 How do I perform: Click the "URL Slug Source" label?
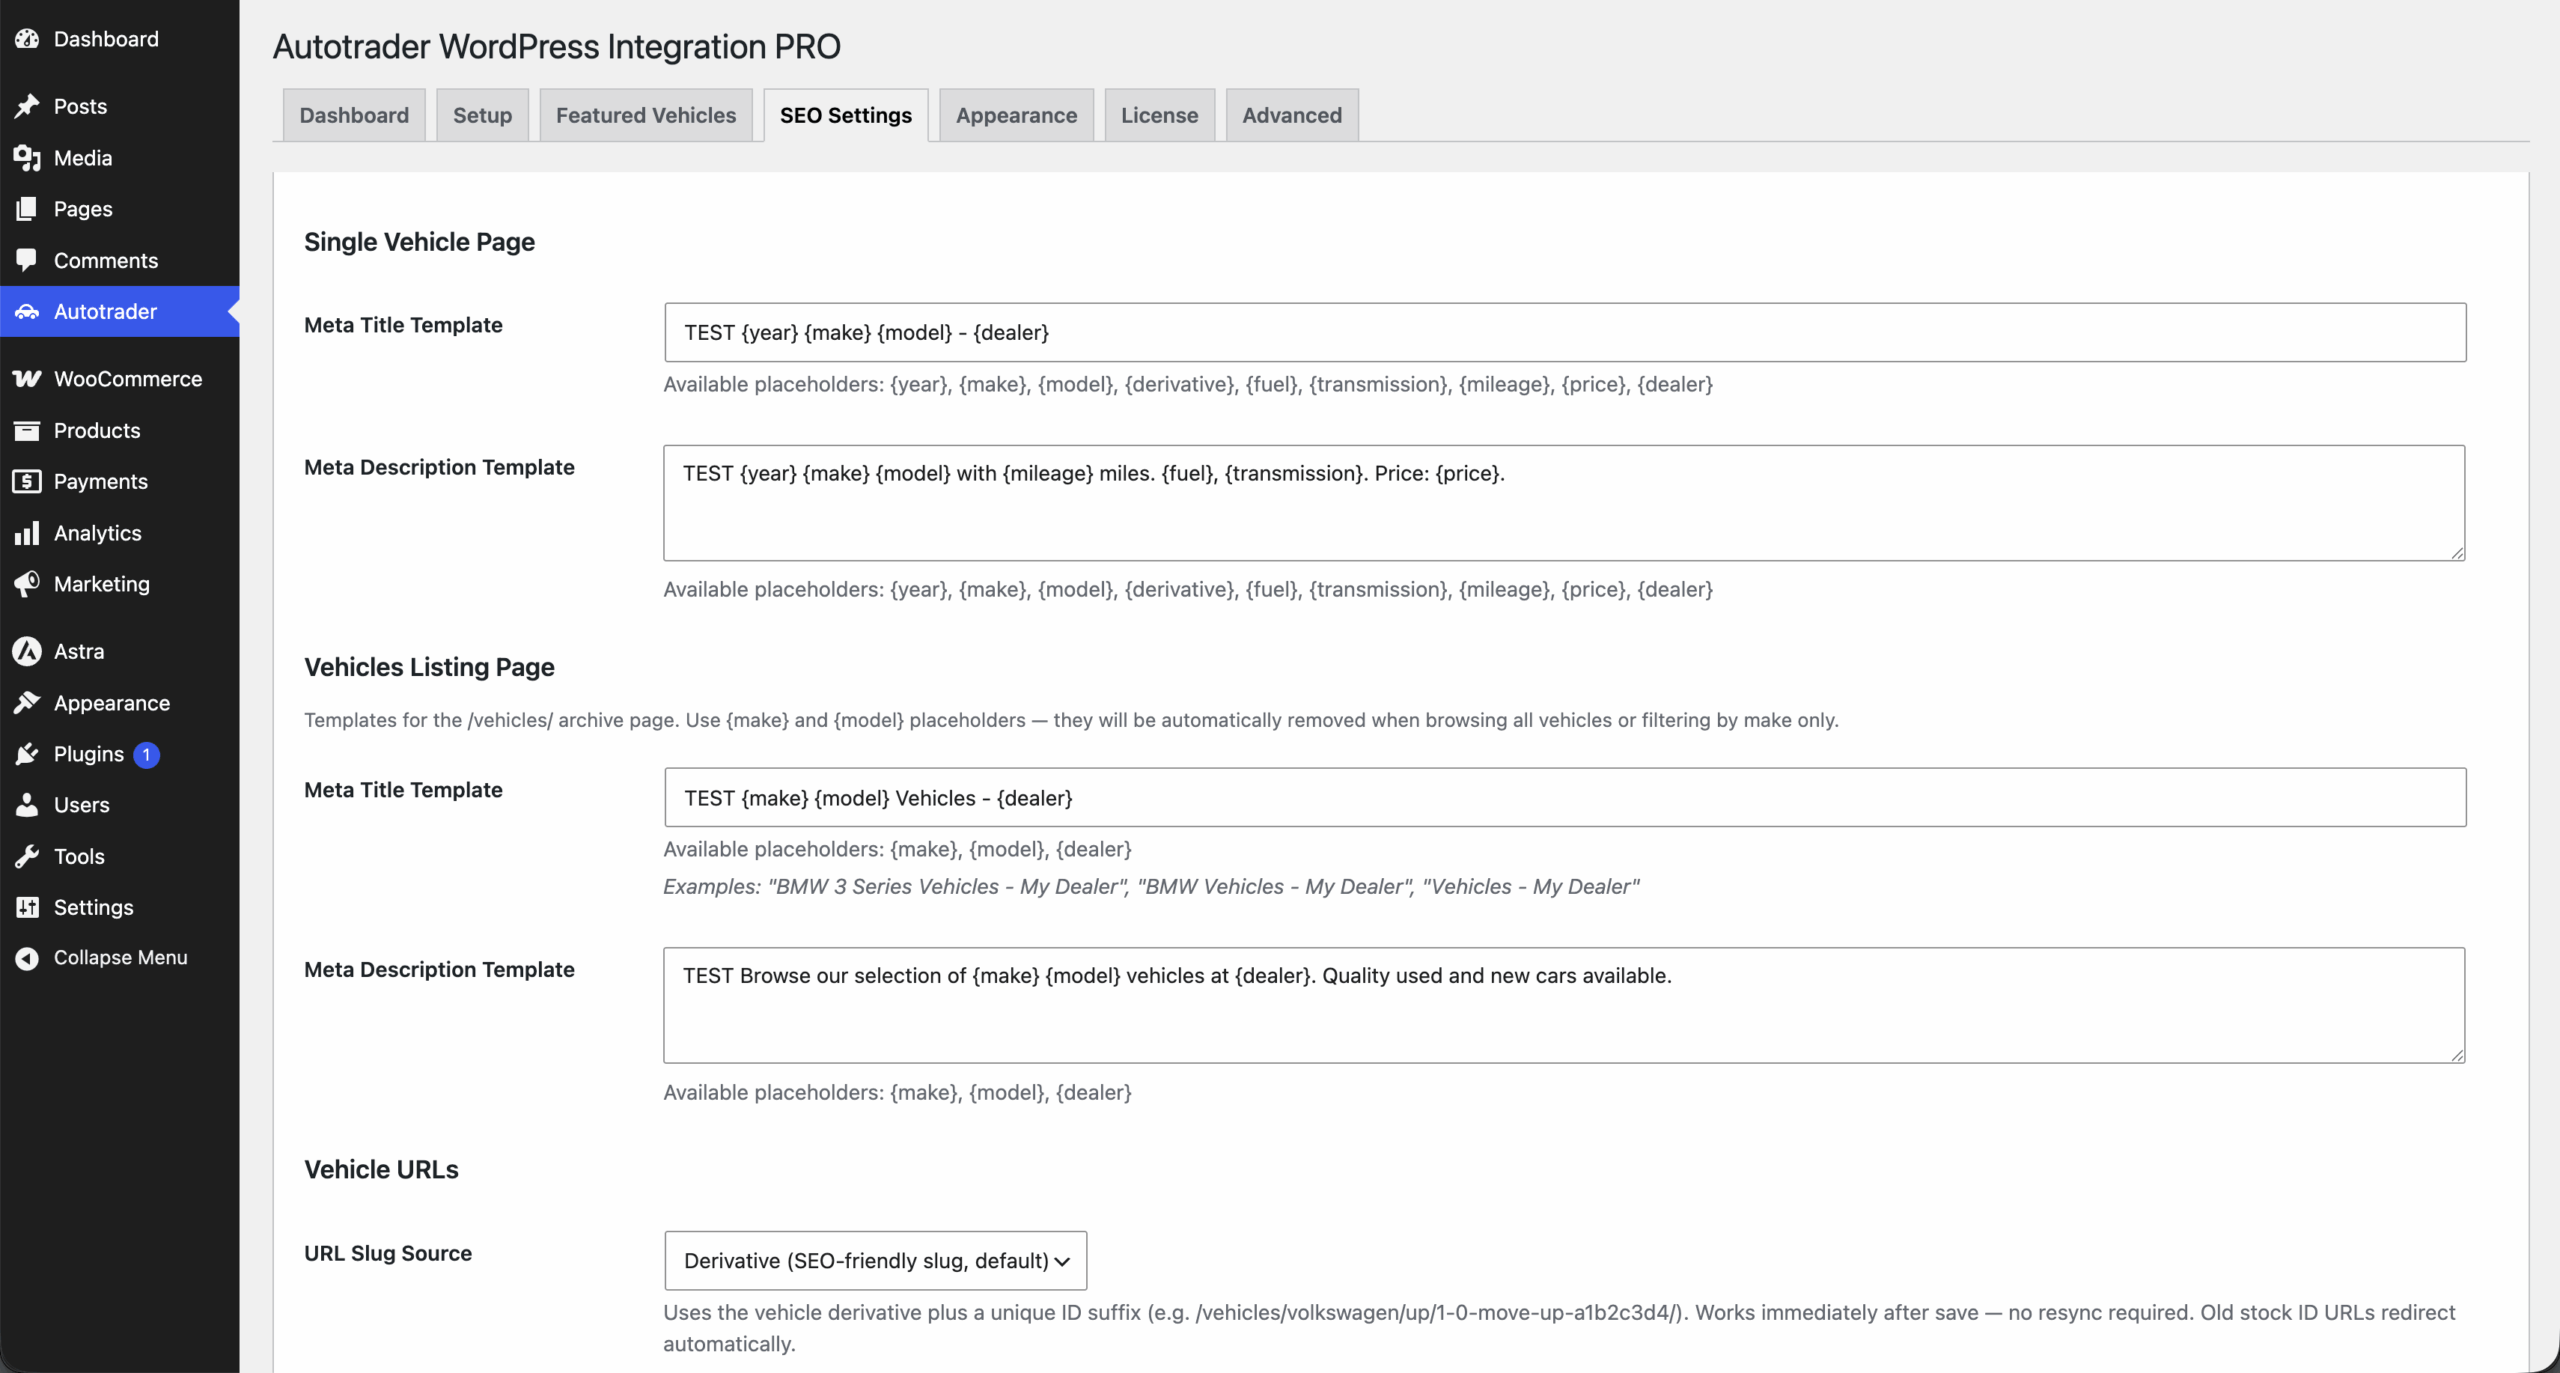click(388, 1253)
